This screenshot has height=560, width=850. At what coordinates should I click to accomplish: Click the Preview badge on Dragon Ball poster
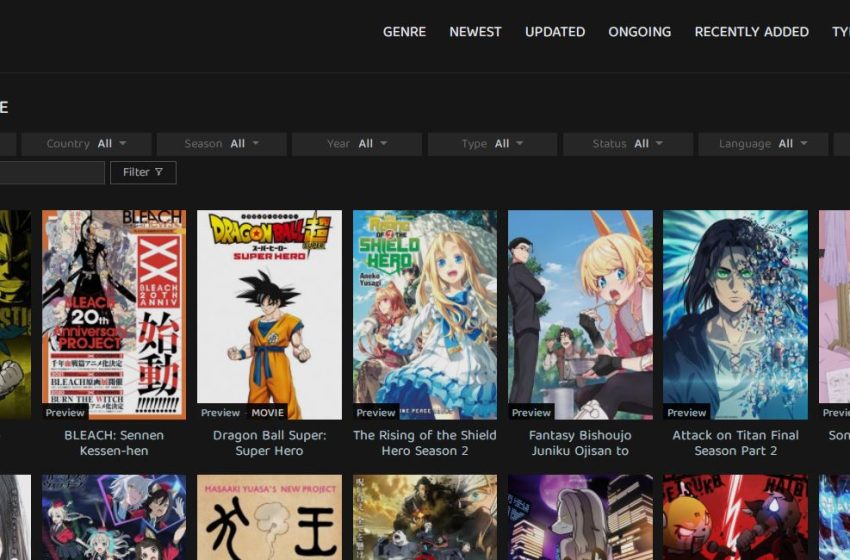point(221,413)
